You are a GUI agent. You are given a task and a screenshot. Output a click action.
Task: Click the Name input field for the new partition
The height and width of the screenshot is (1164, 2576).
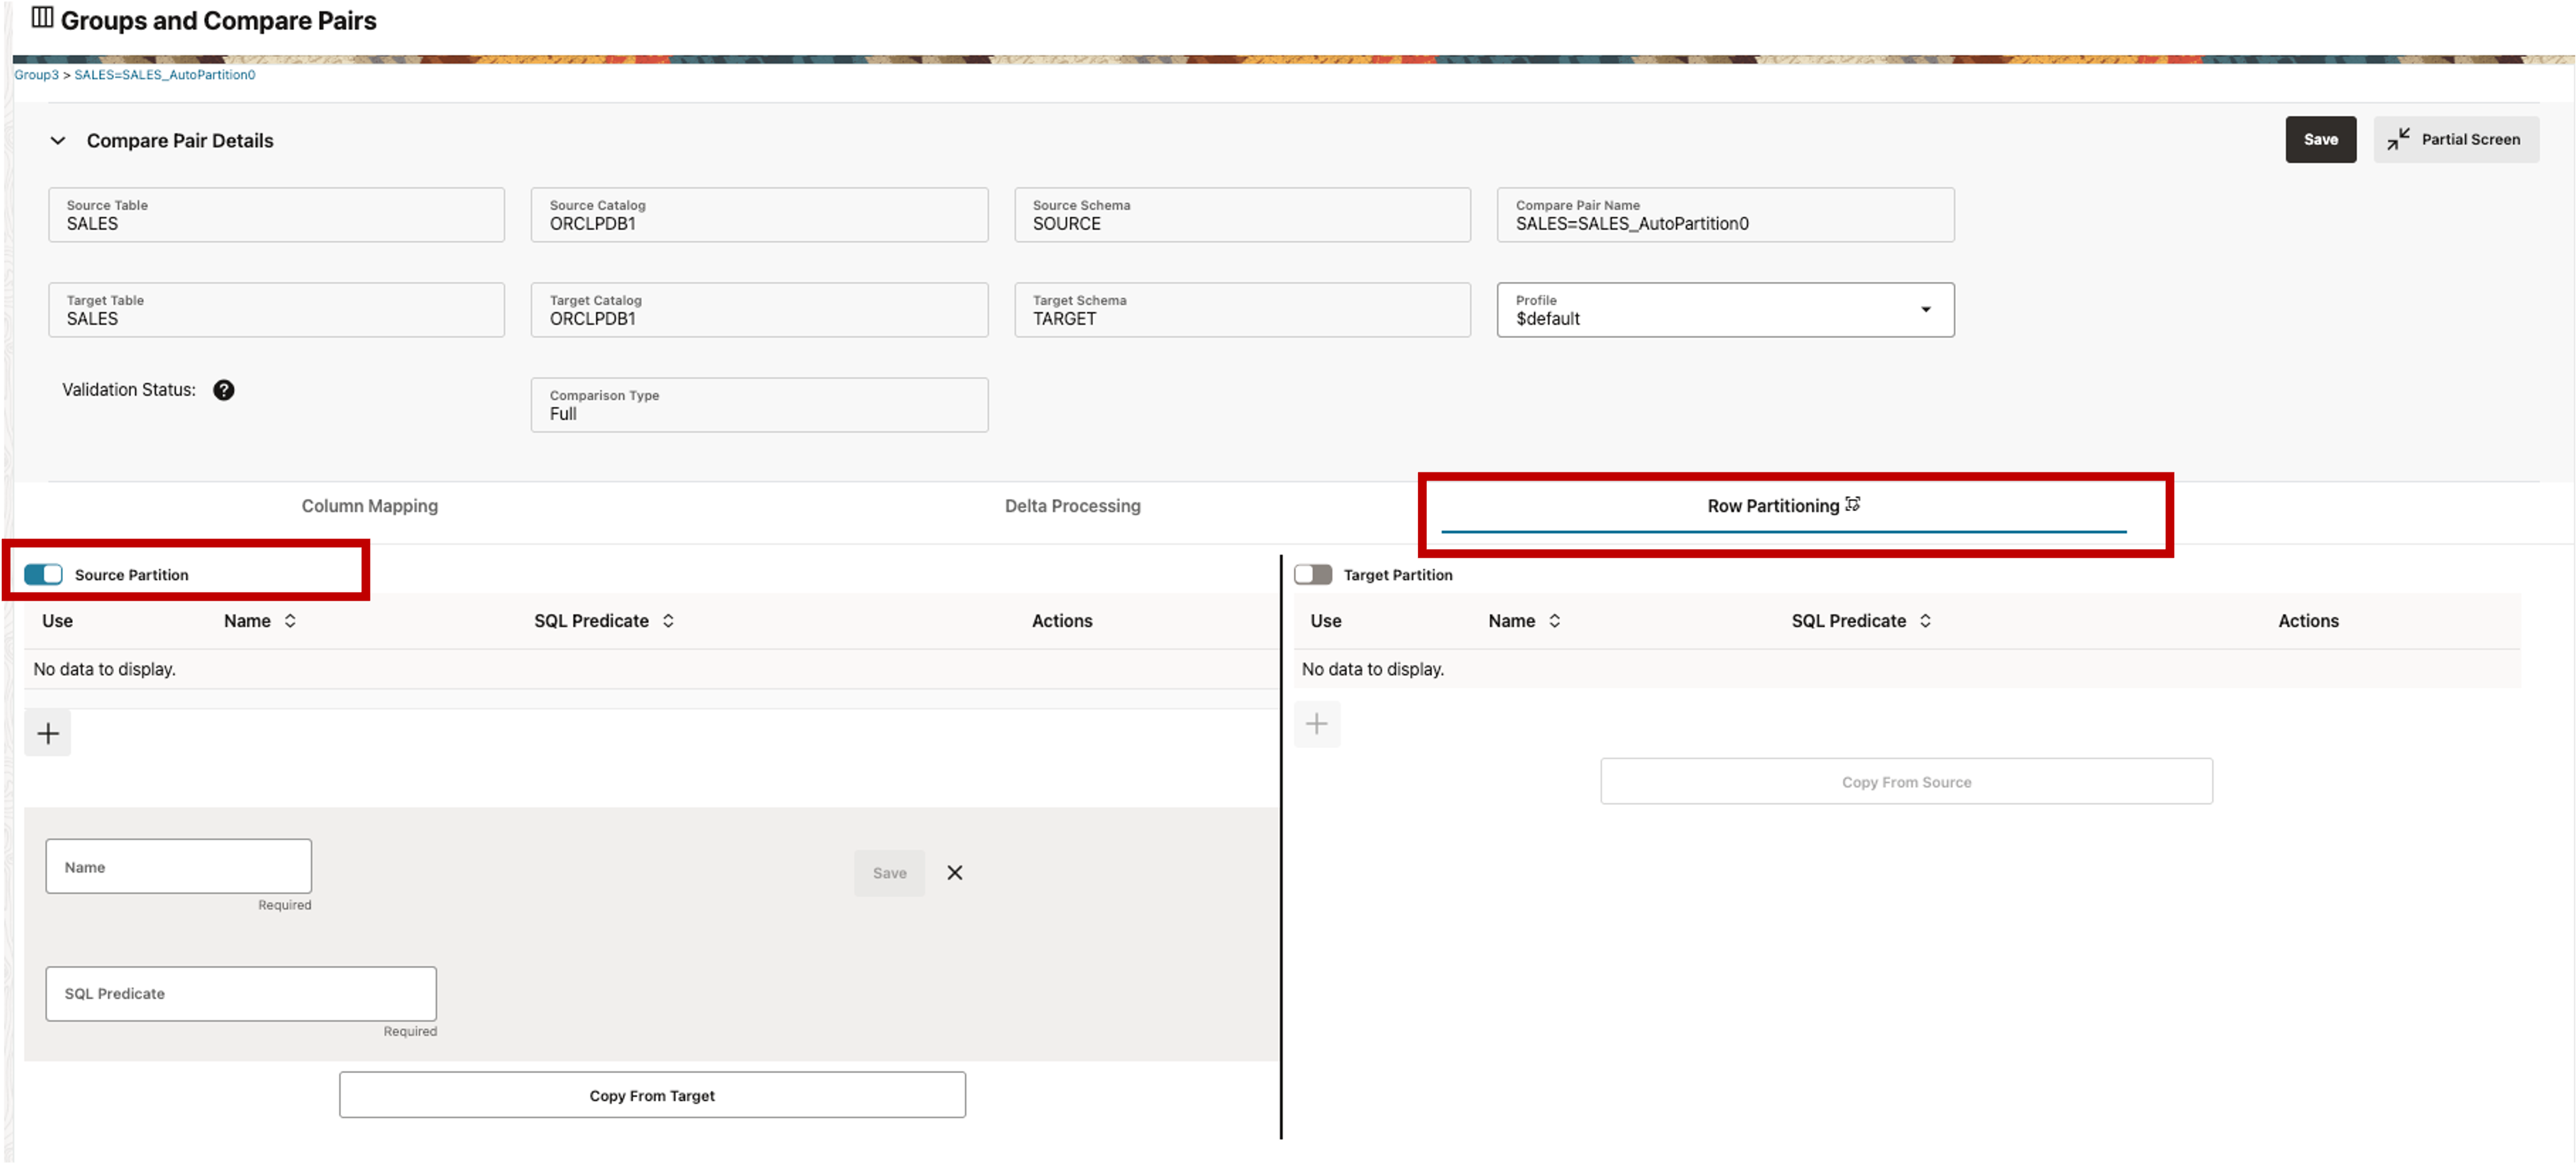coord(178,866)
